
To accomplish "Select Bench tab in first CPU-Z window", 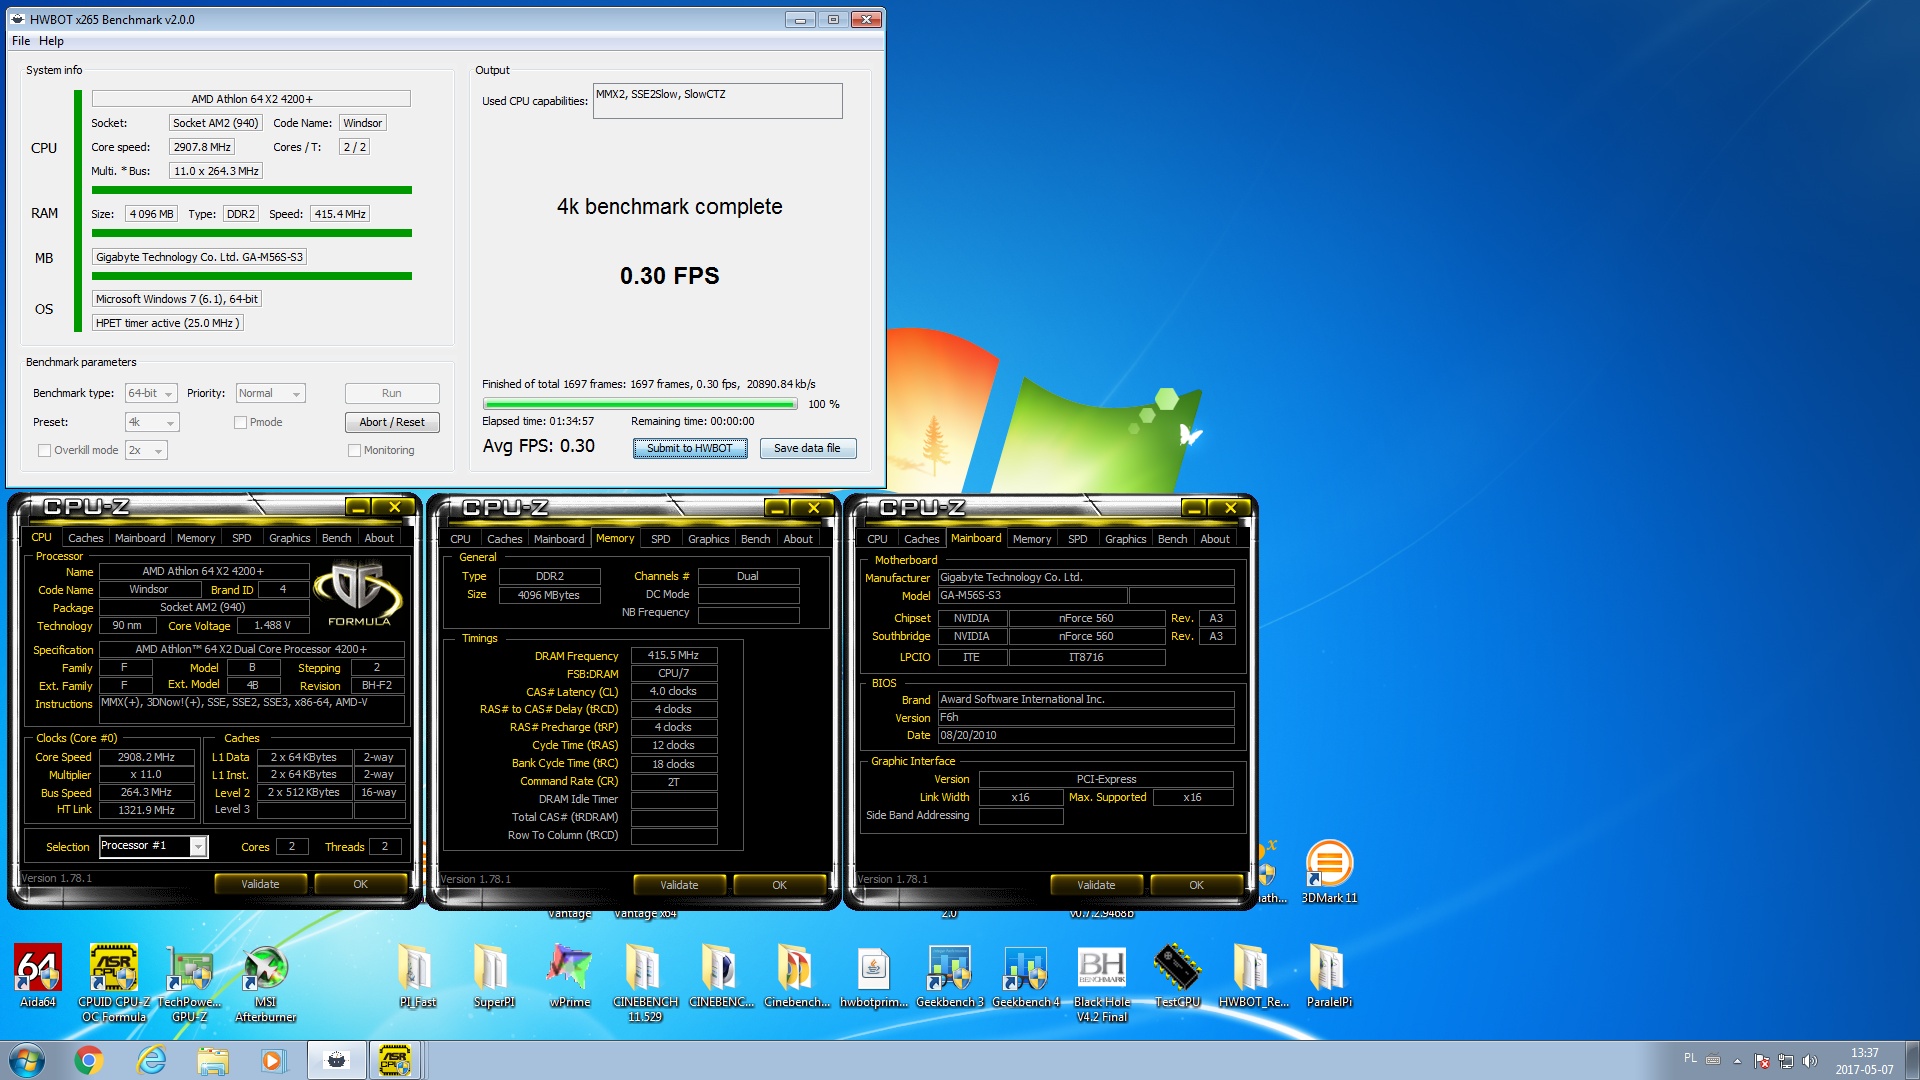I will point(336,538).
